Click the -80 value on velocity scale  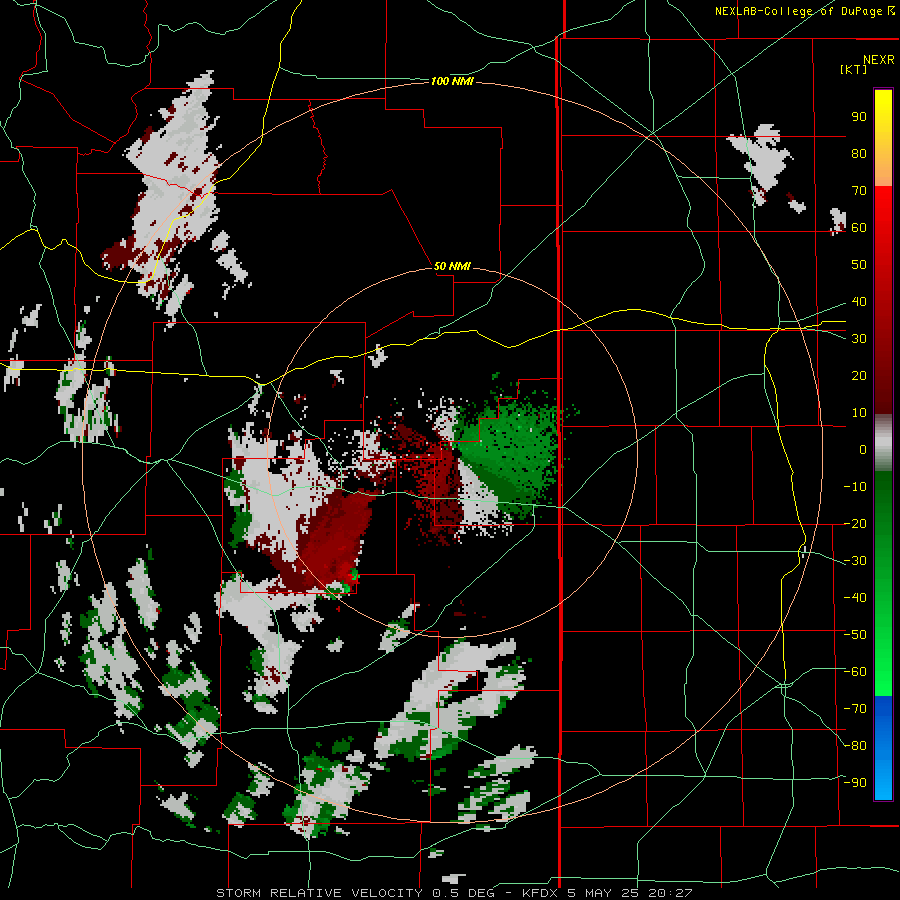(855, 746)
